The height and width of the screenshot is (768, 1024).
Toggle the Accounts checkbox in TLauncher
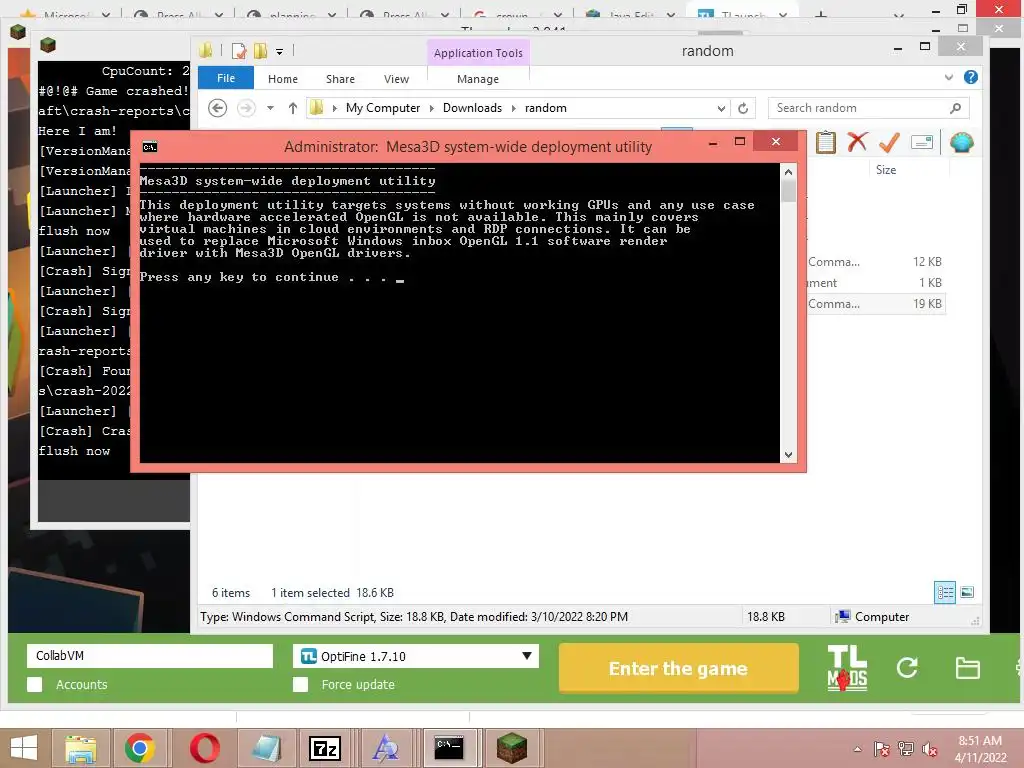[35, 684]
